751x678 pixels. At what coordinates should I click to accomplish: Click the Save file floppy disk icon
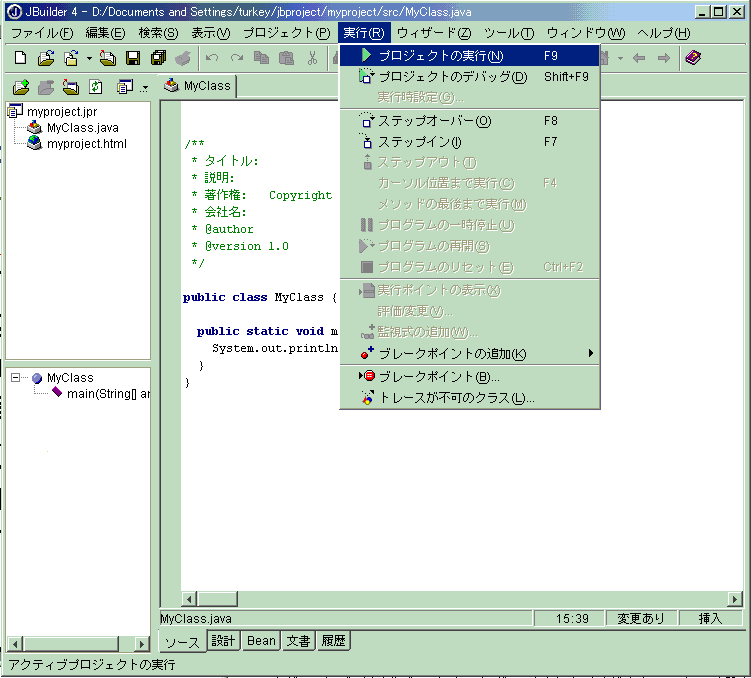132,58
